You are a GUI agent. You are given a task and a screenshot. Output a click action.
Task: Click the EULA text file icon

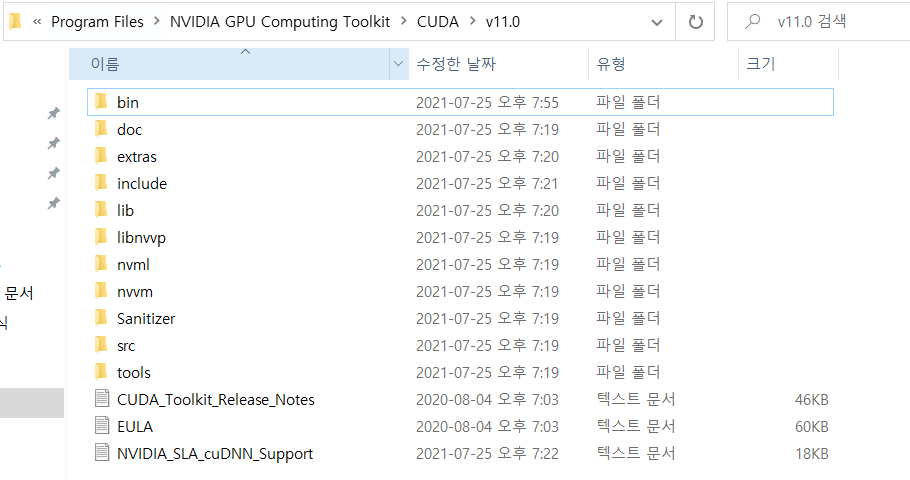point(102,425)
